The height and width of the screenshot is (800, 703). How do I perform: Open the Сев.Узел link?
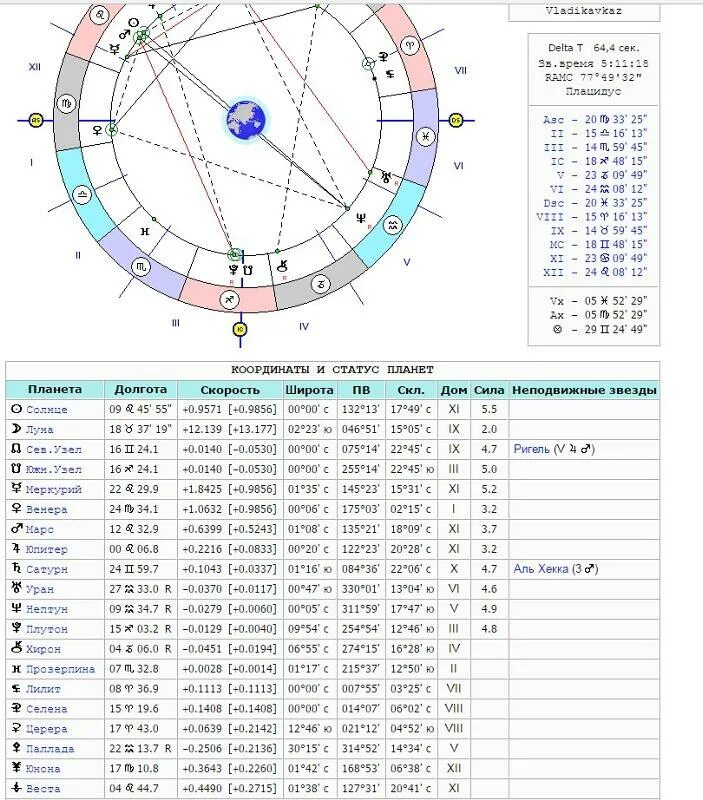[54, 449]
